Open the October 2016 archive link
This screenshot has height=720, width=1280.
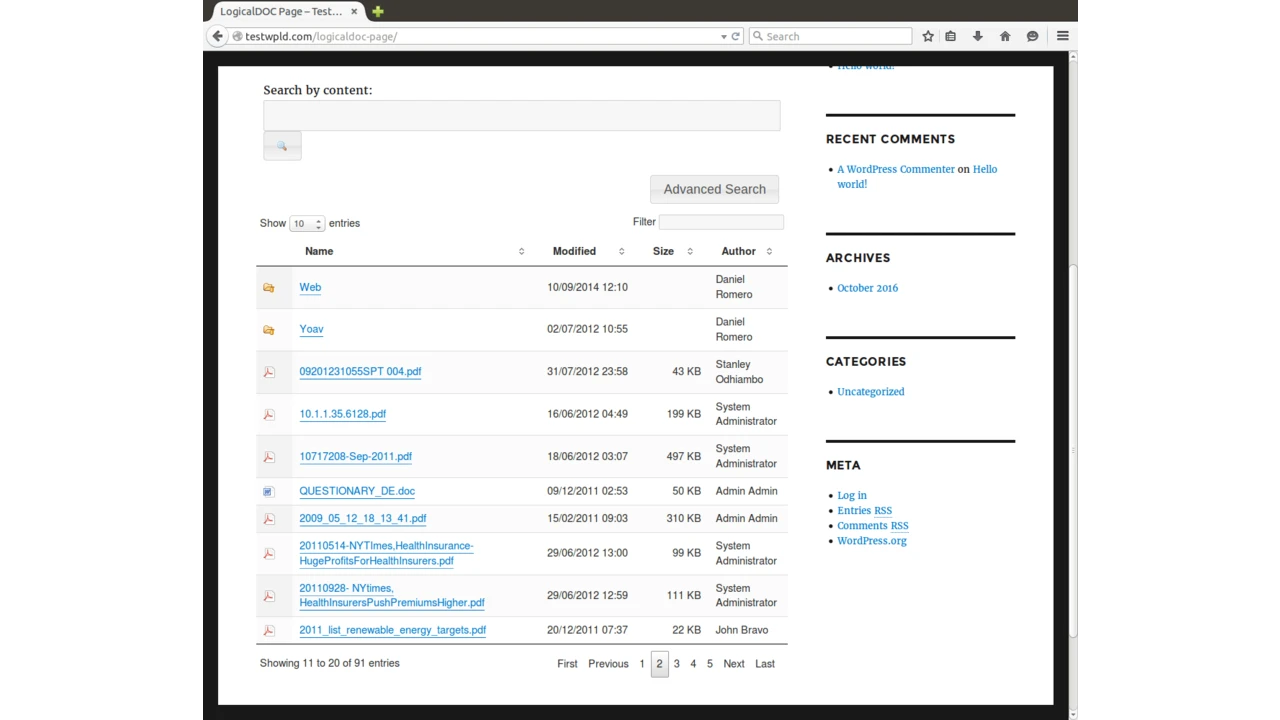pos(866,288)
